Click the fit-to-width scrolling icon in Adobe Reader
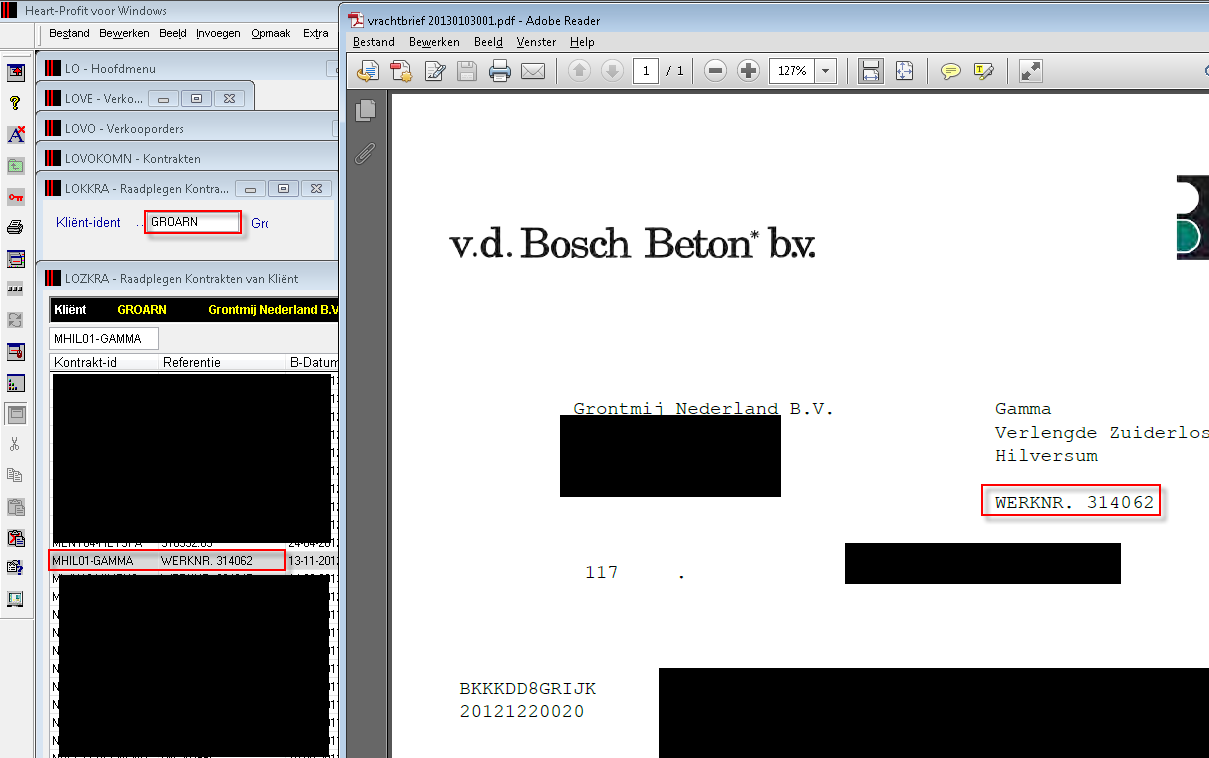1209x758 pixels. coord(870,71)
